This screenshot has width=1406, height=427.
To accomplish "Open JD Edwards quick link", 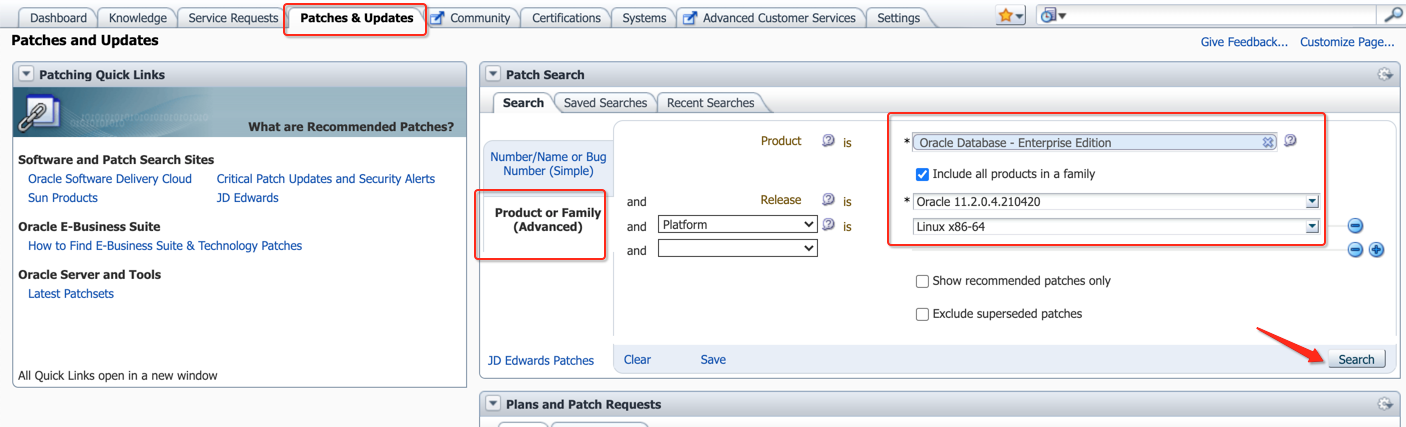I will pos(248,198).
